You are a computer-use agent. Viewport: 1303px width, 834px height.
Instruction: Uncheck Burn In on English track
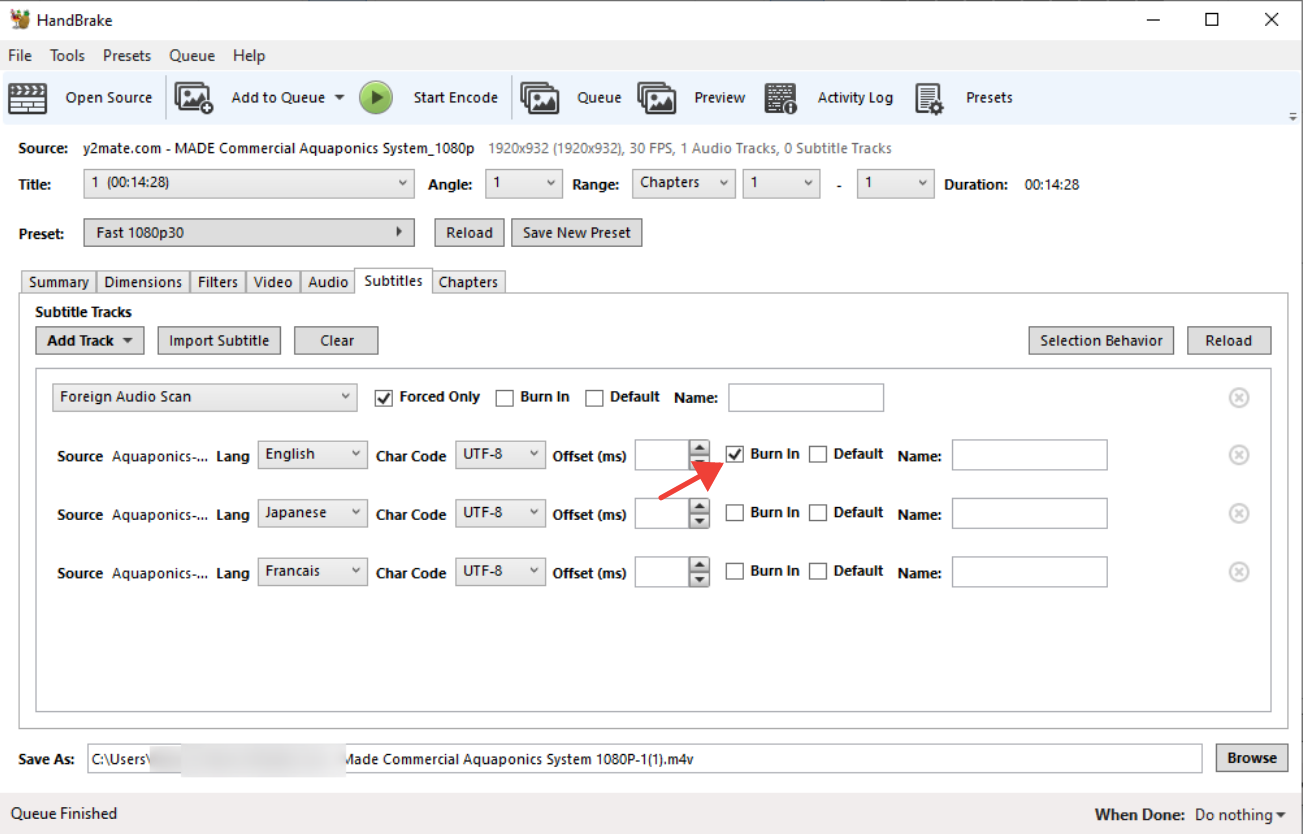[735, 455]
